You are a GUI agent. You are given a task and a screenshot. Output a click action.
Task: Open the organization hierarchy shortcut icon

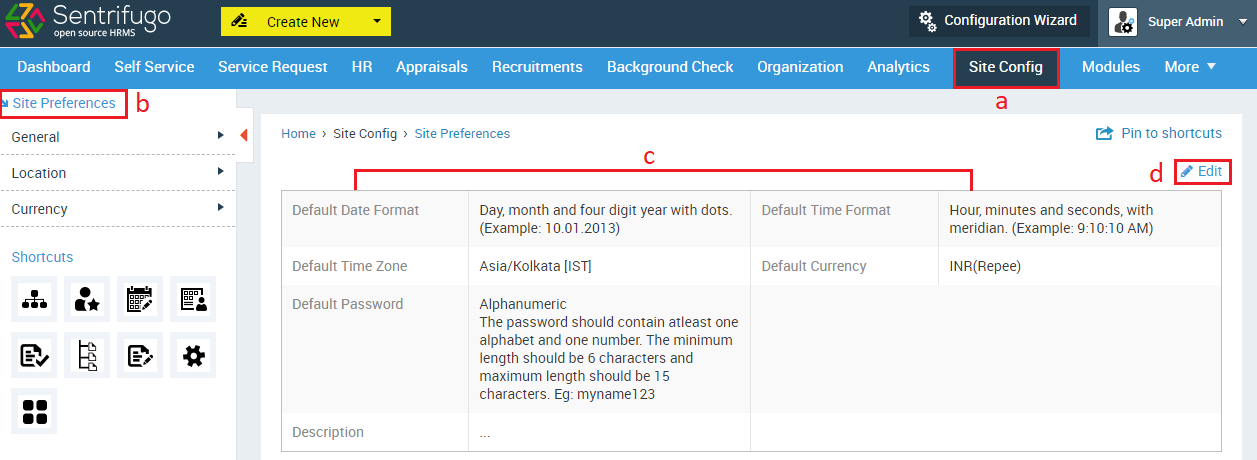(35, 299)
